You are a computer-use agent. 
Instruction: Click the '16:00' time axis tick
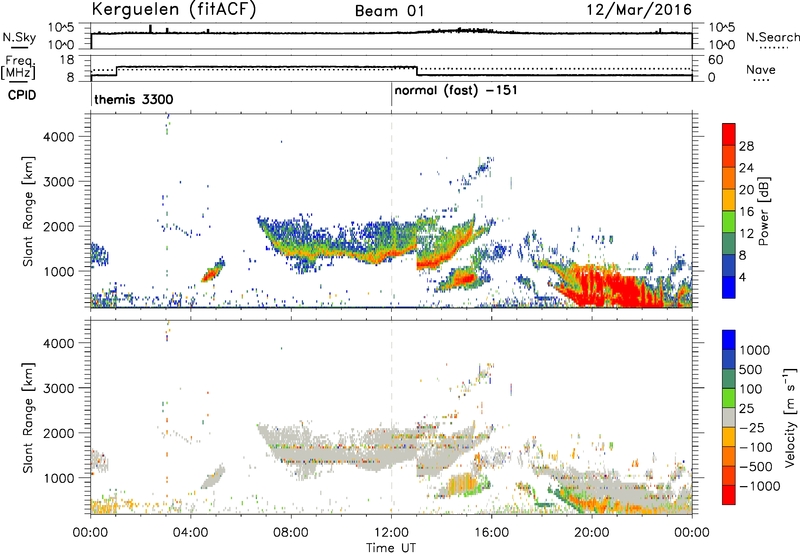(491, 533)
